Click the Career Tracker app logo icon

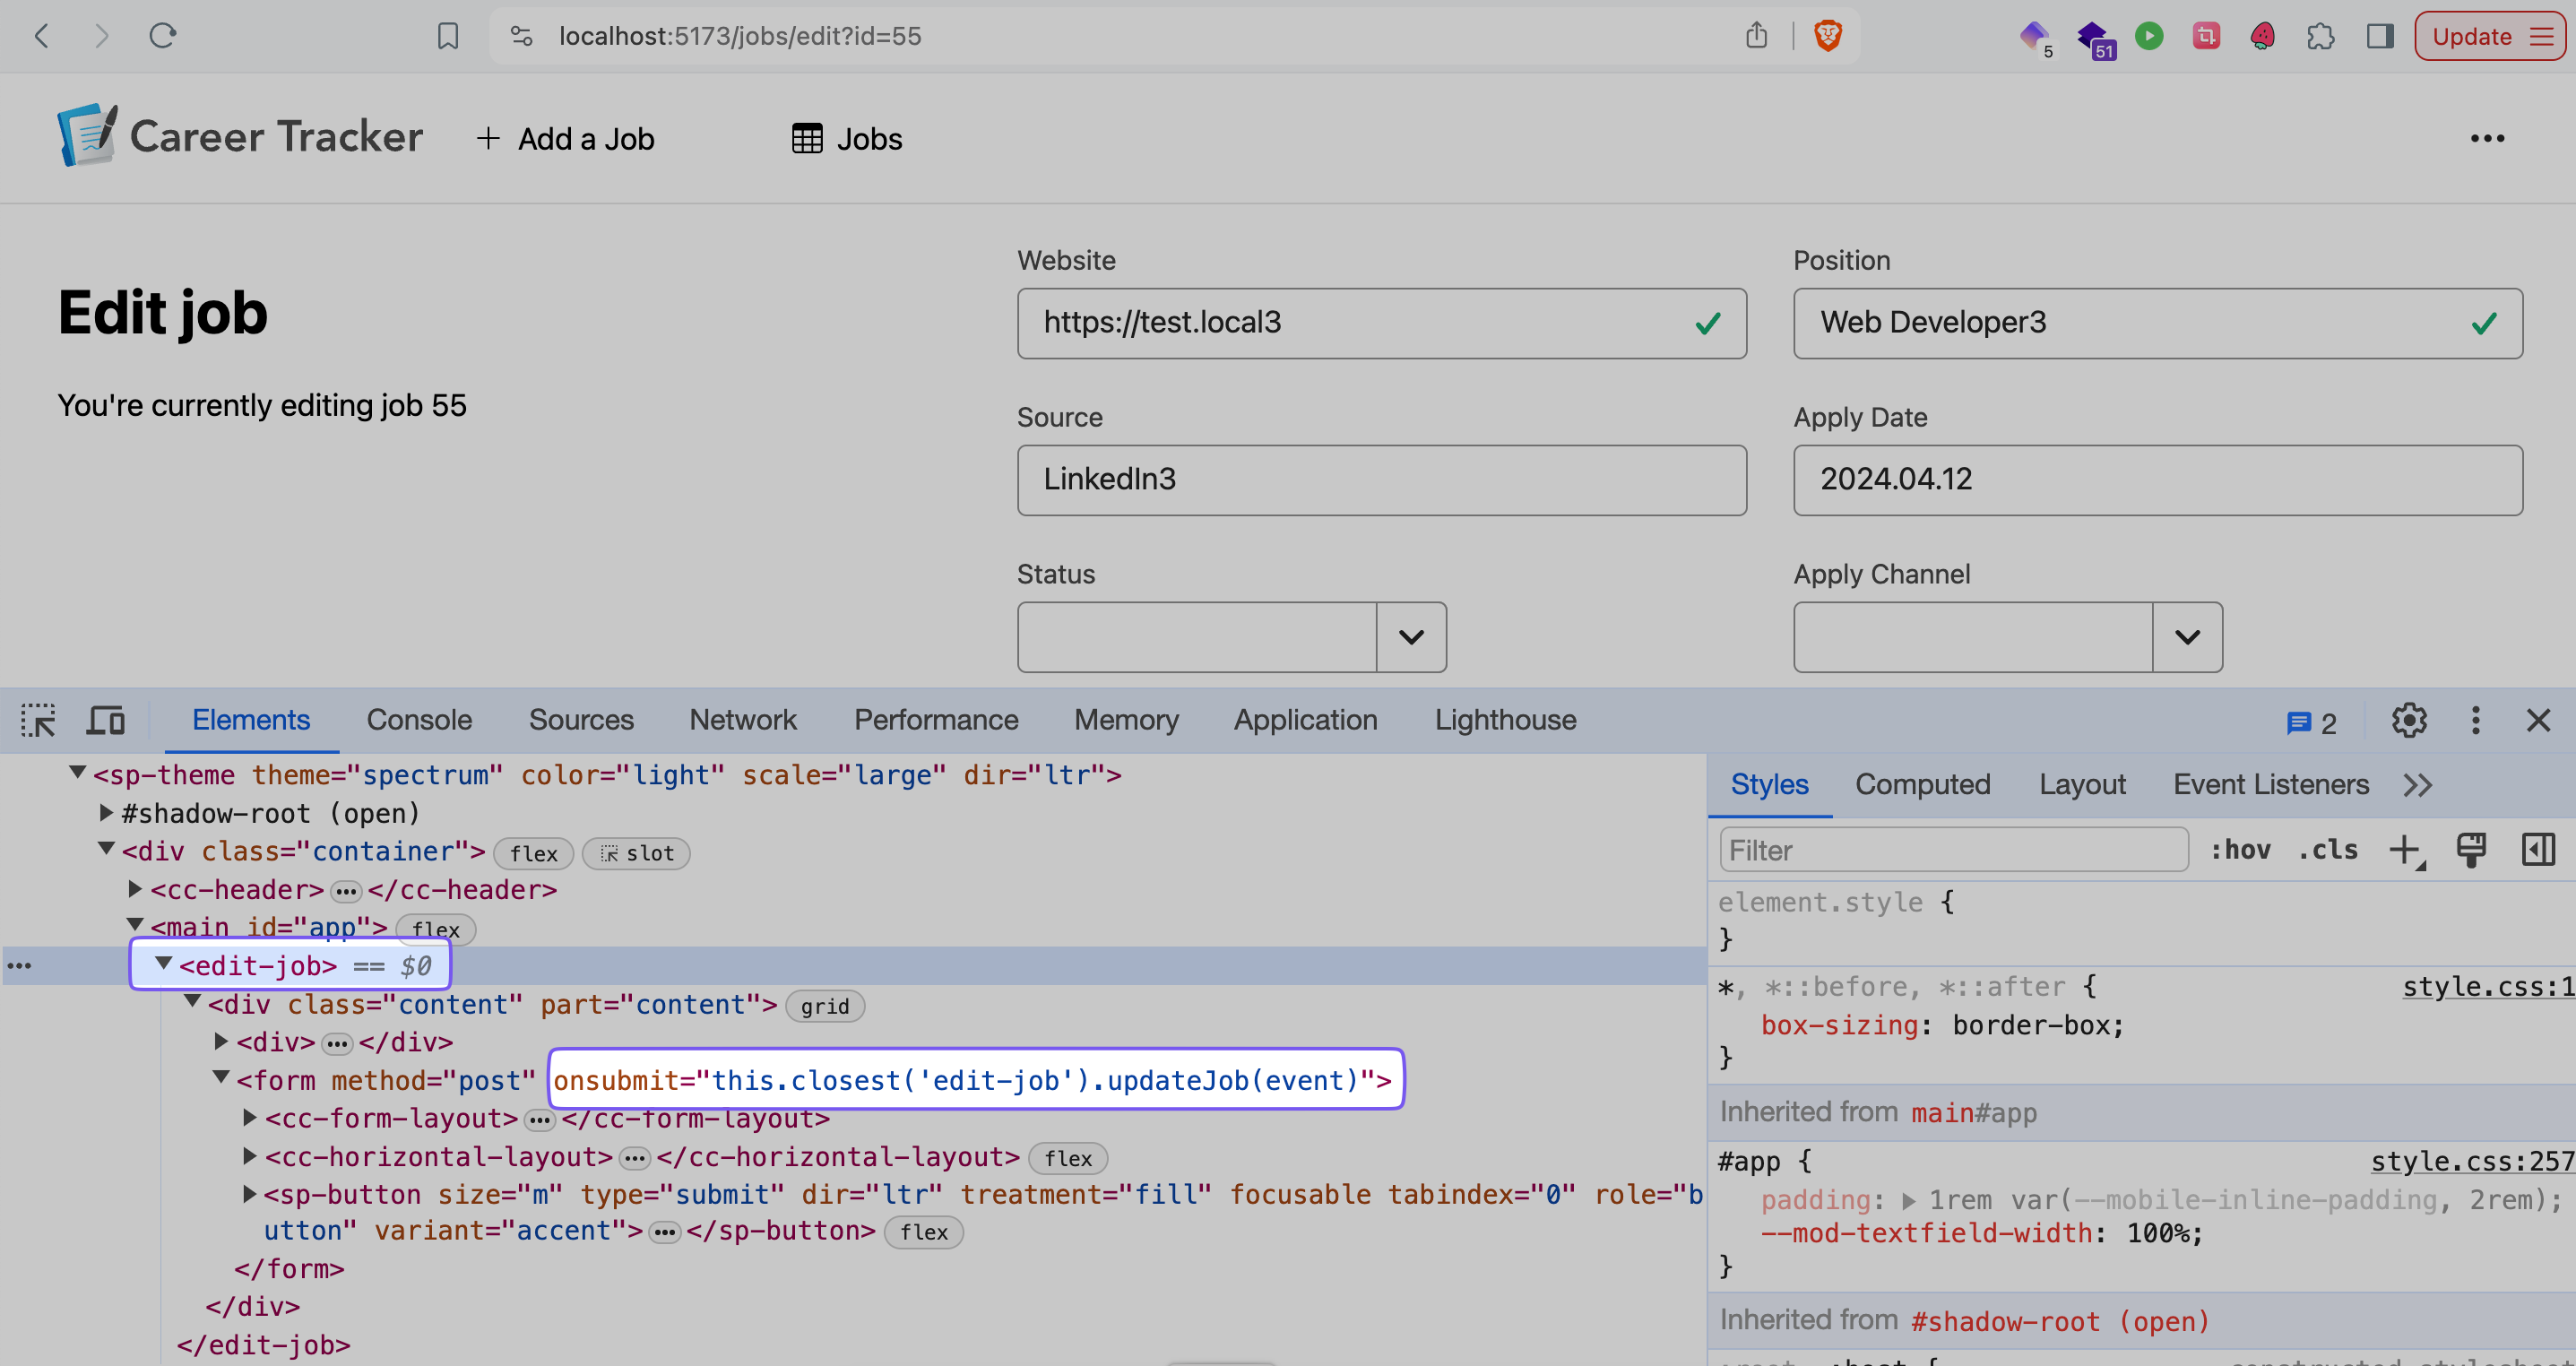[x=85, y=140]
